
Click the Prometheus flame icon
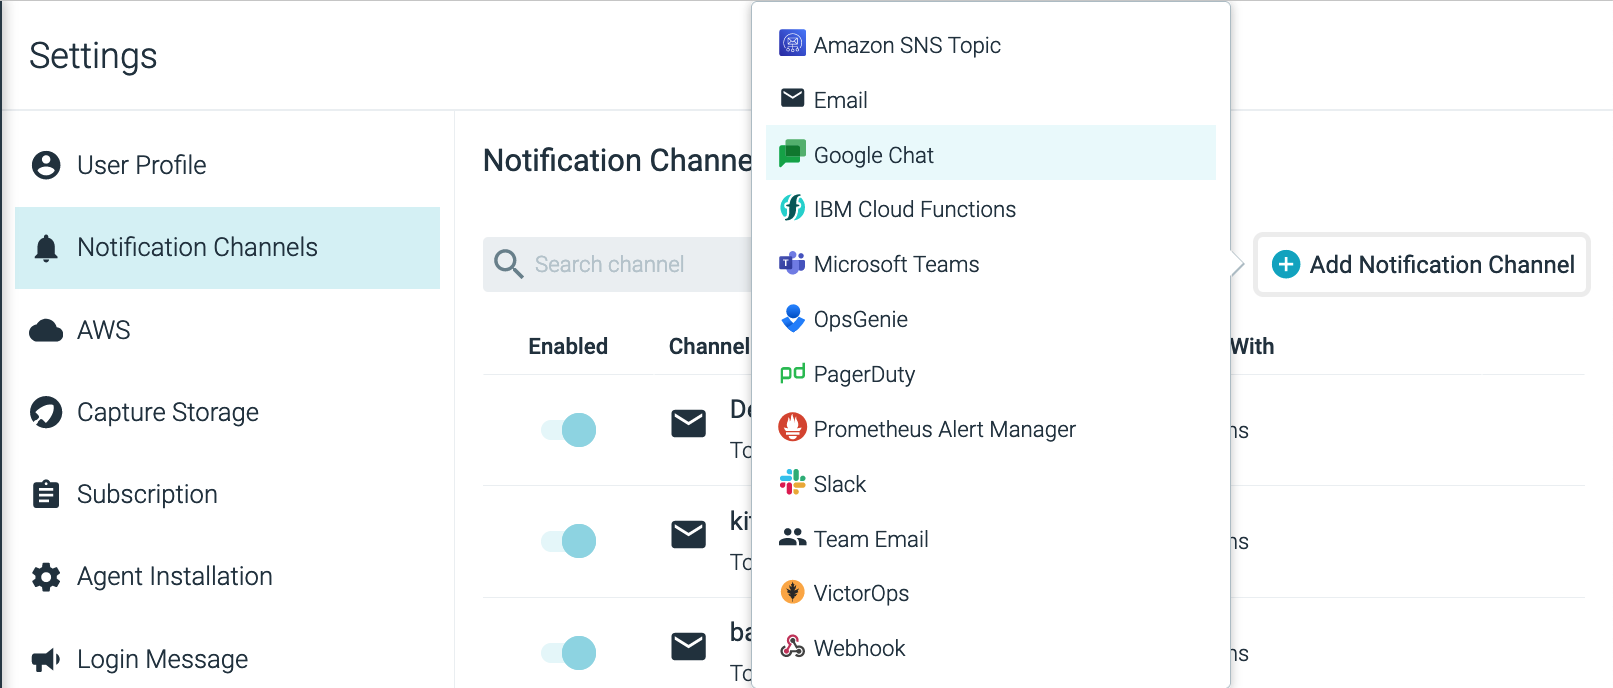point(792,427)
